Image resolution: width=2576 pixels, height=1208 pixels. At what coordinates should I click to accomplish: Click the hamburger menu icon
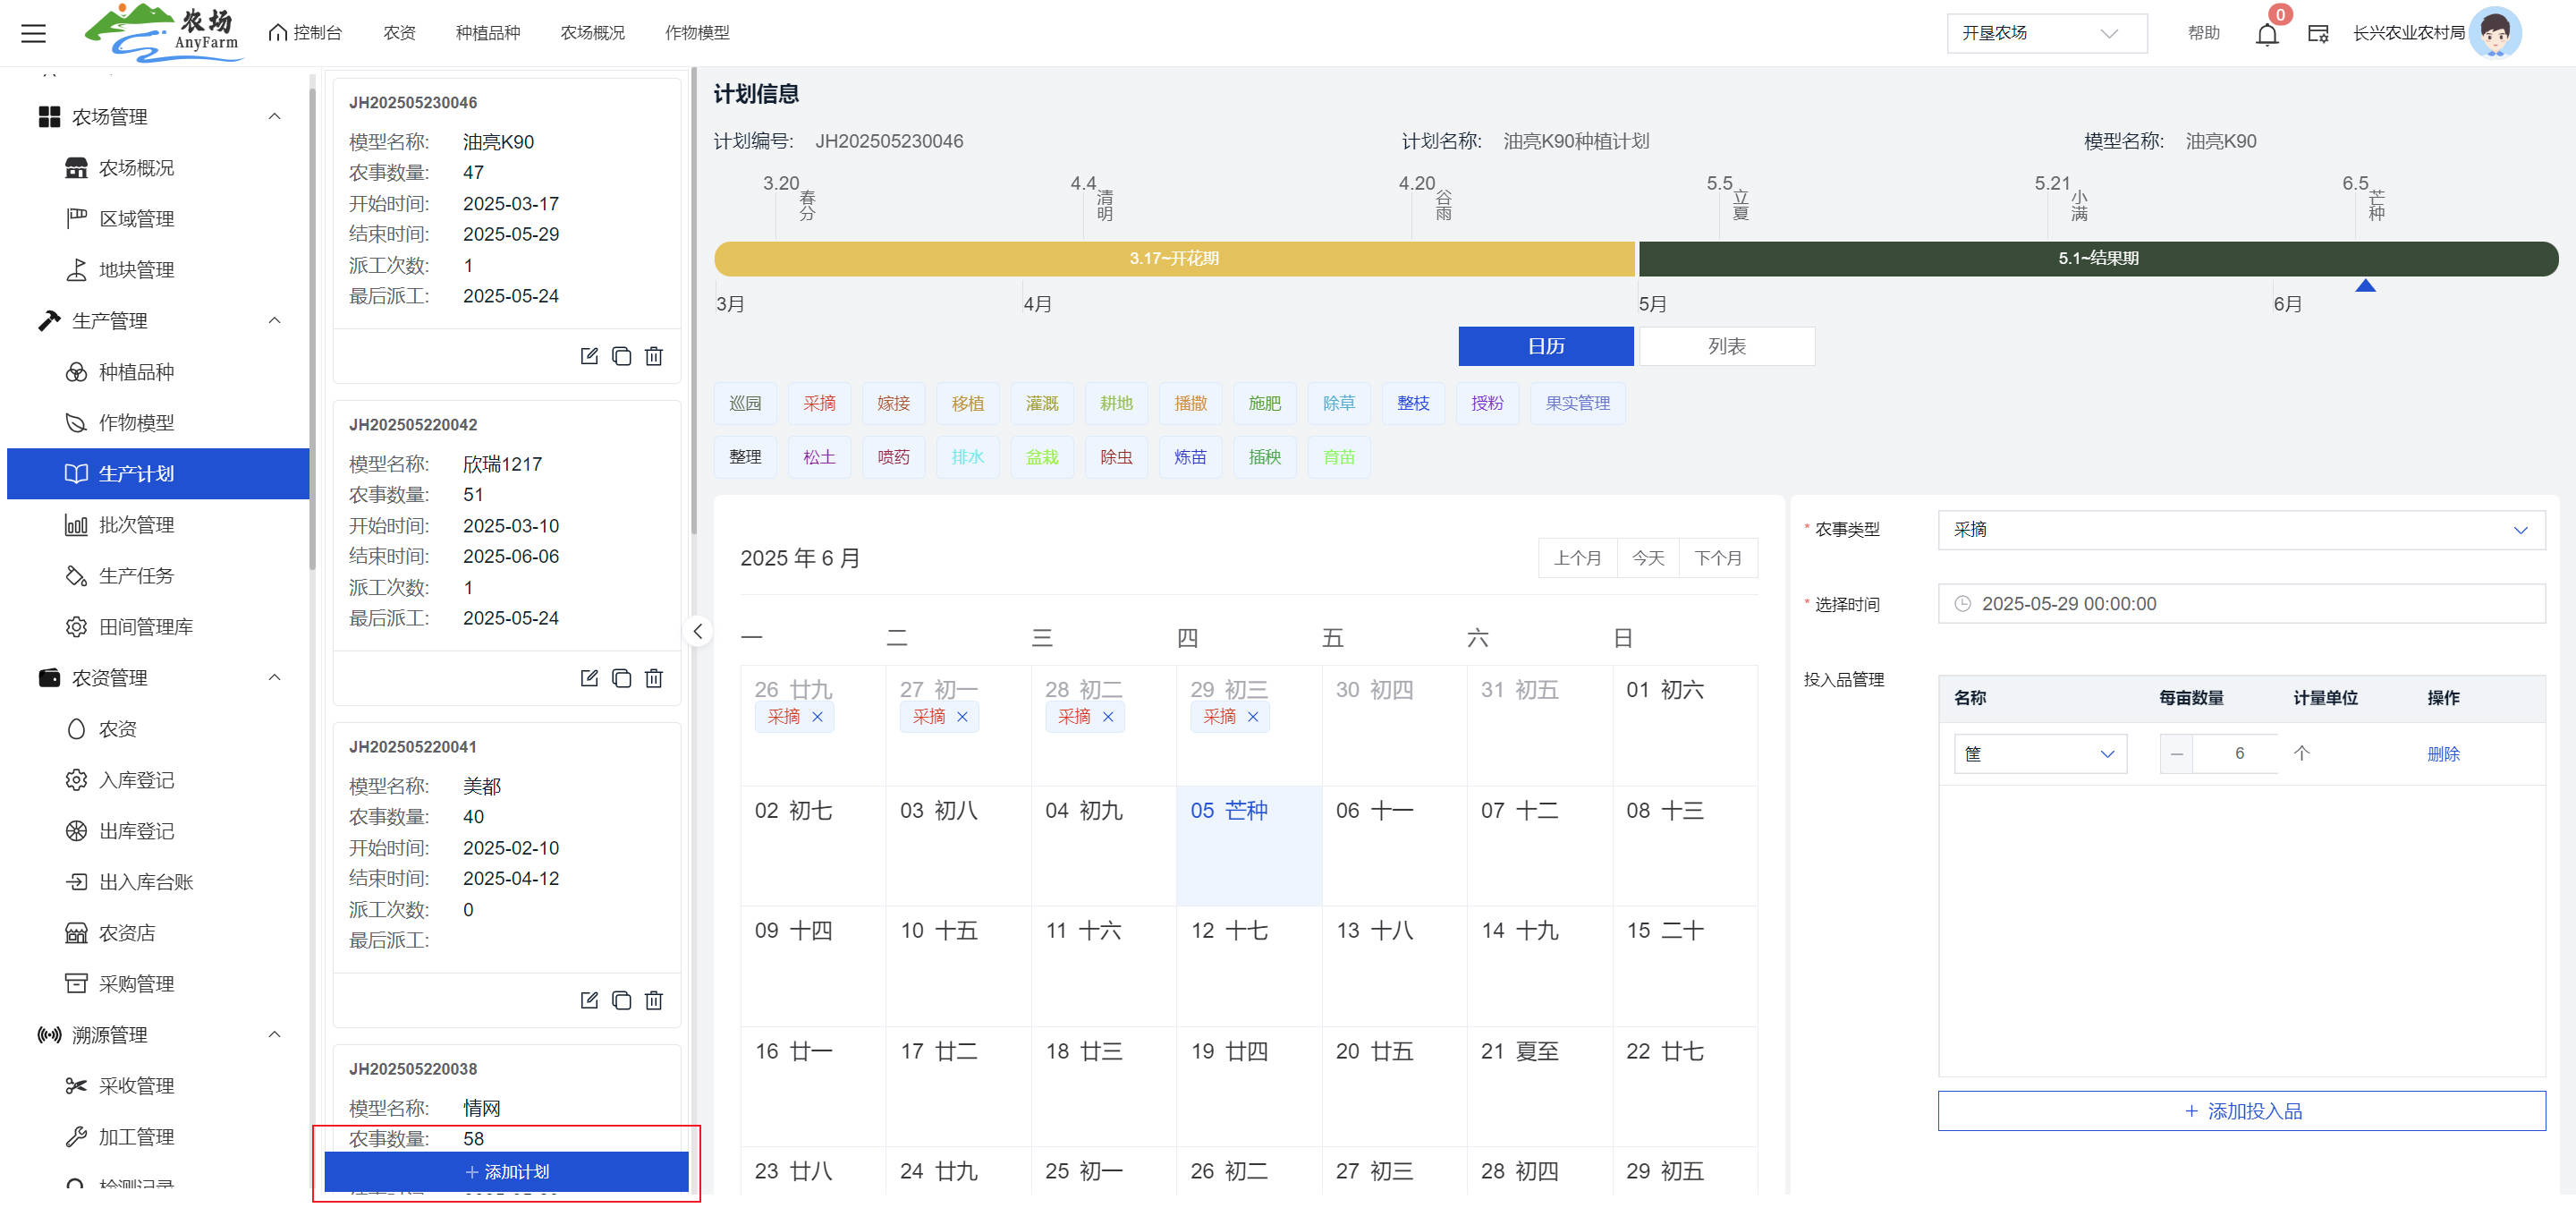pyautogui.click(x=33, y=33)
